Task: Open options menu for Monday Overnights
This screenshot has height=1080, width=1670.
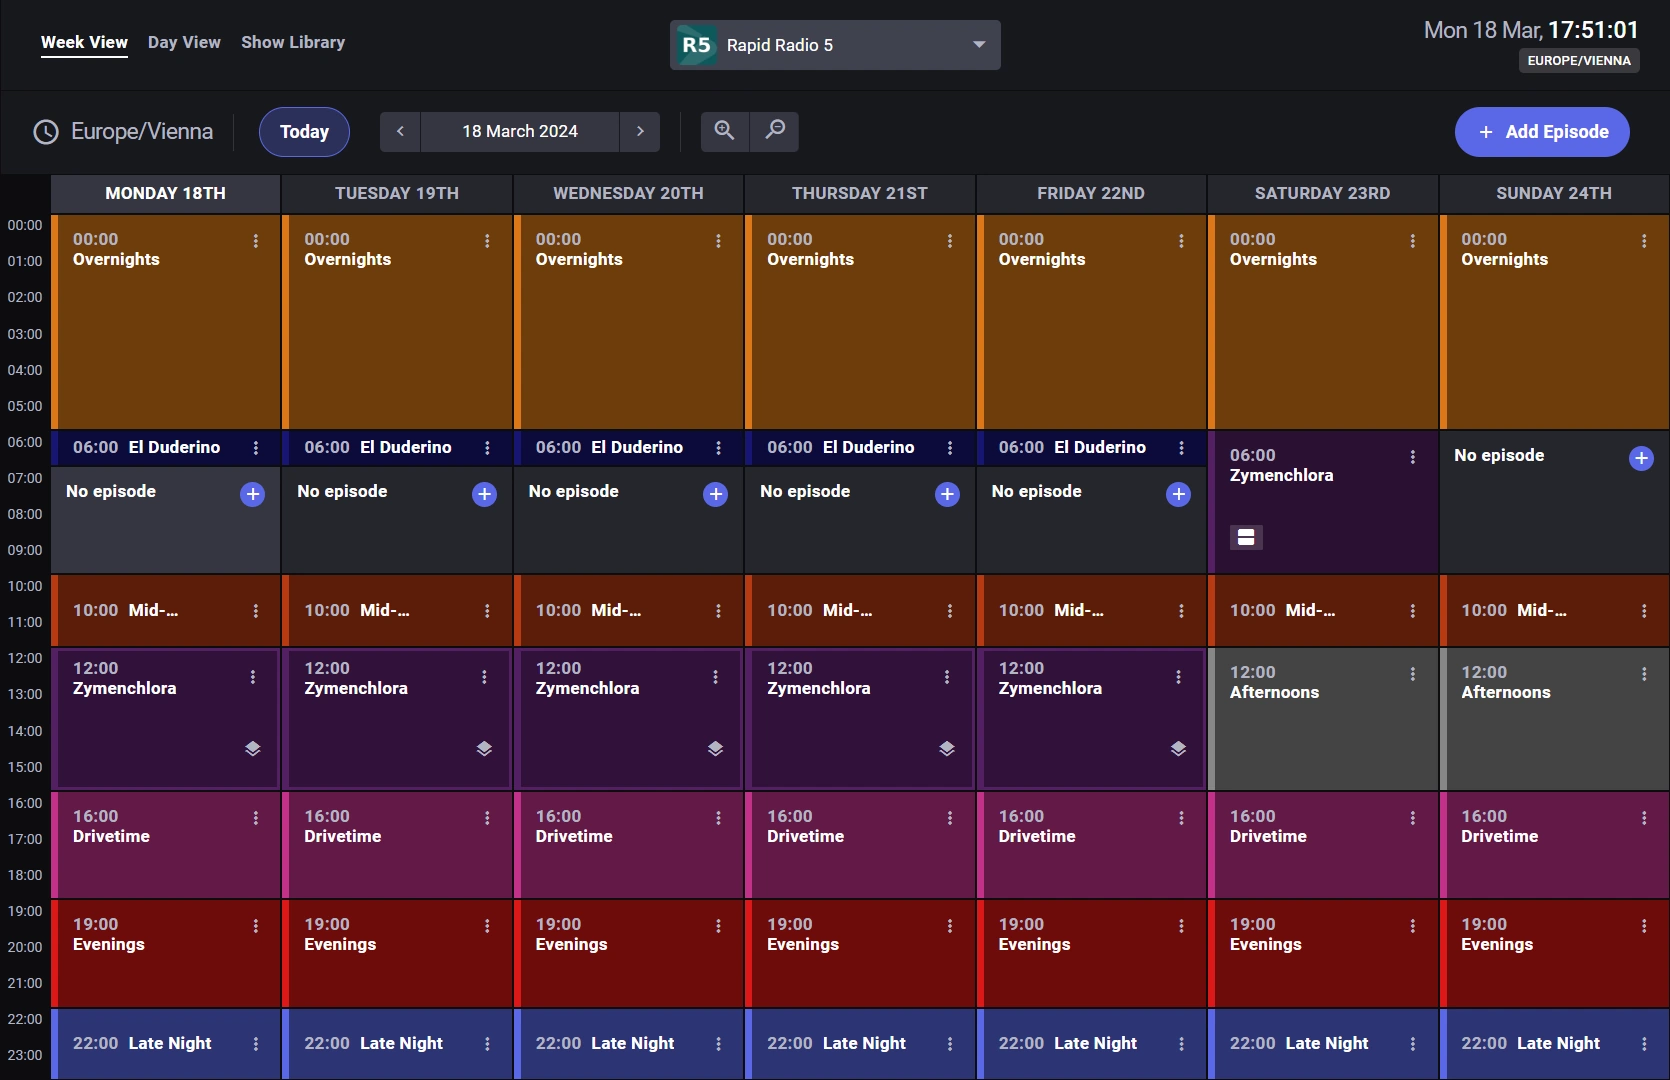Action: [256, 241]
